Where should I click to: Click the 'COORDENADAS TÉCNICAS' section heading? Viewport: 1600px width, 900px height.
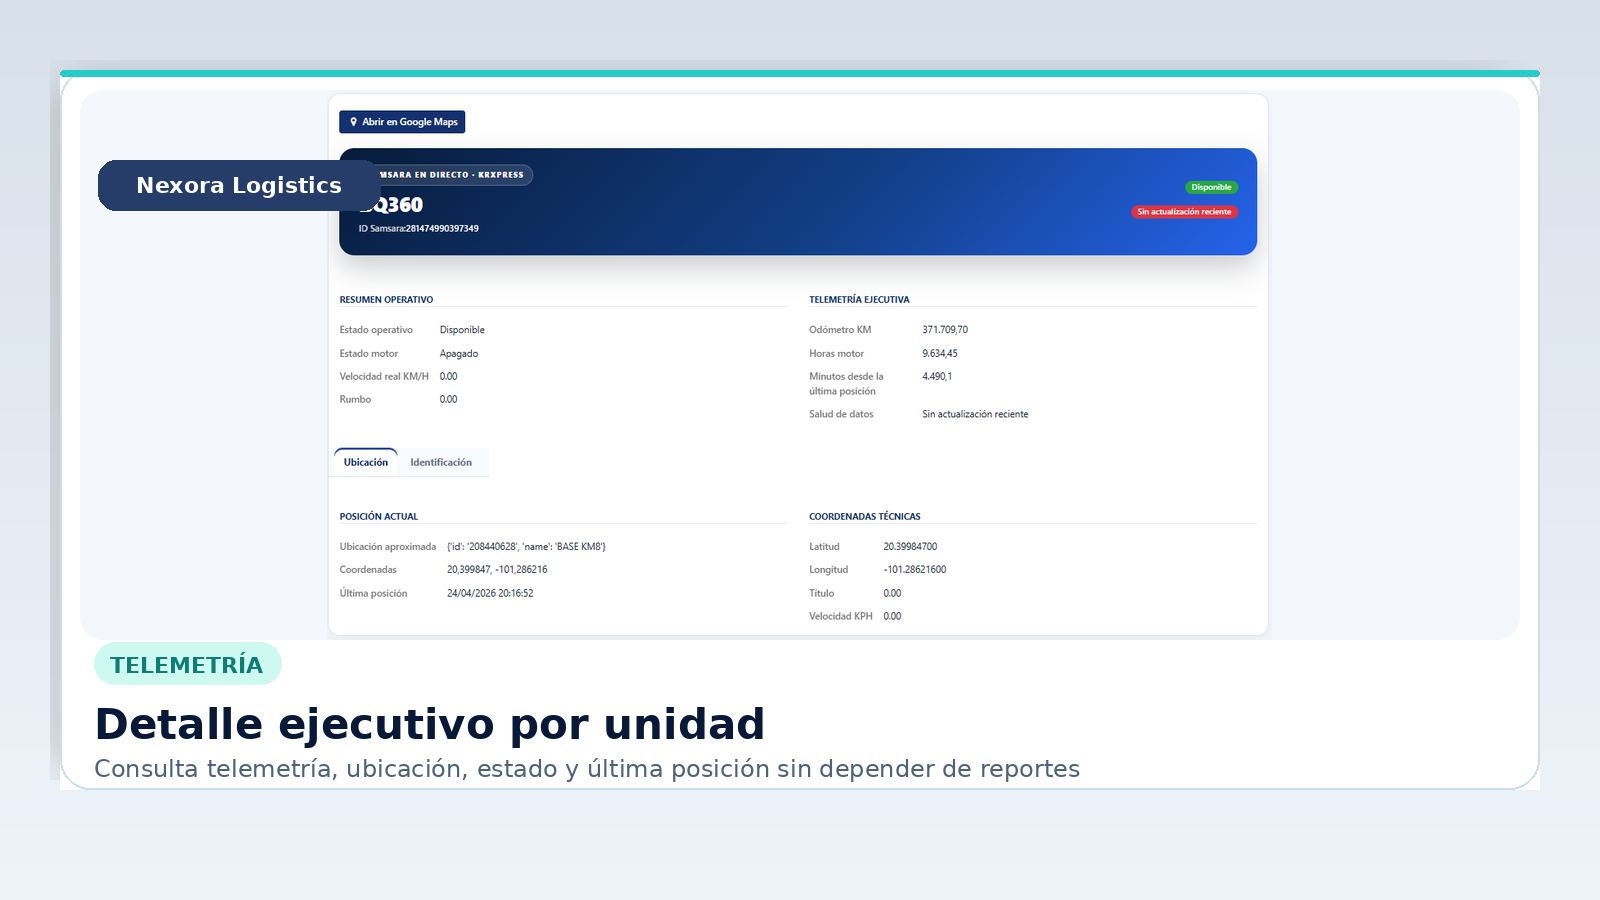tap(865, 517)
